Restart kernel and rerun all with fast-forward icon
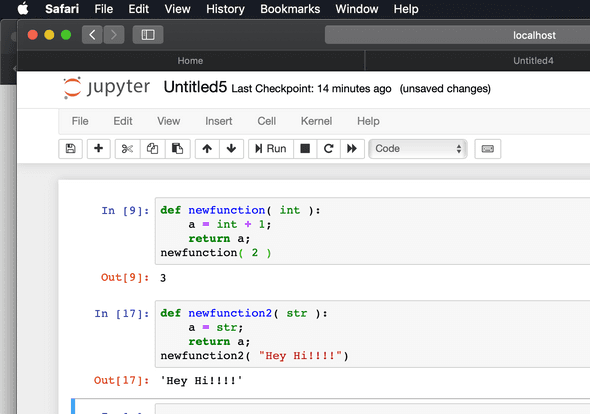The width and height of the screenshot is (590, 414). [x=352, y=149]
